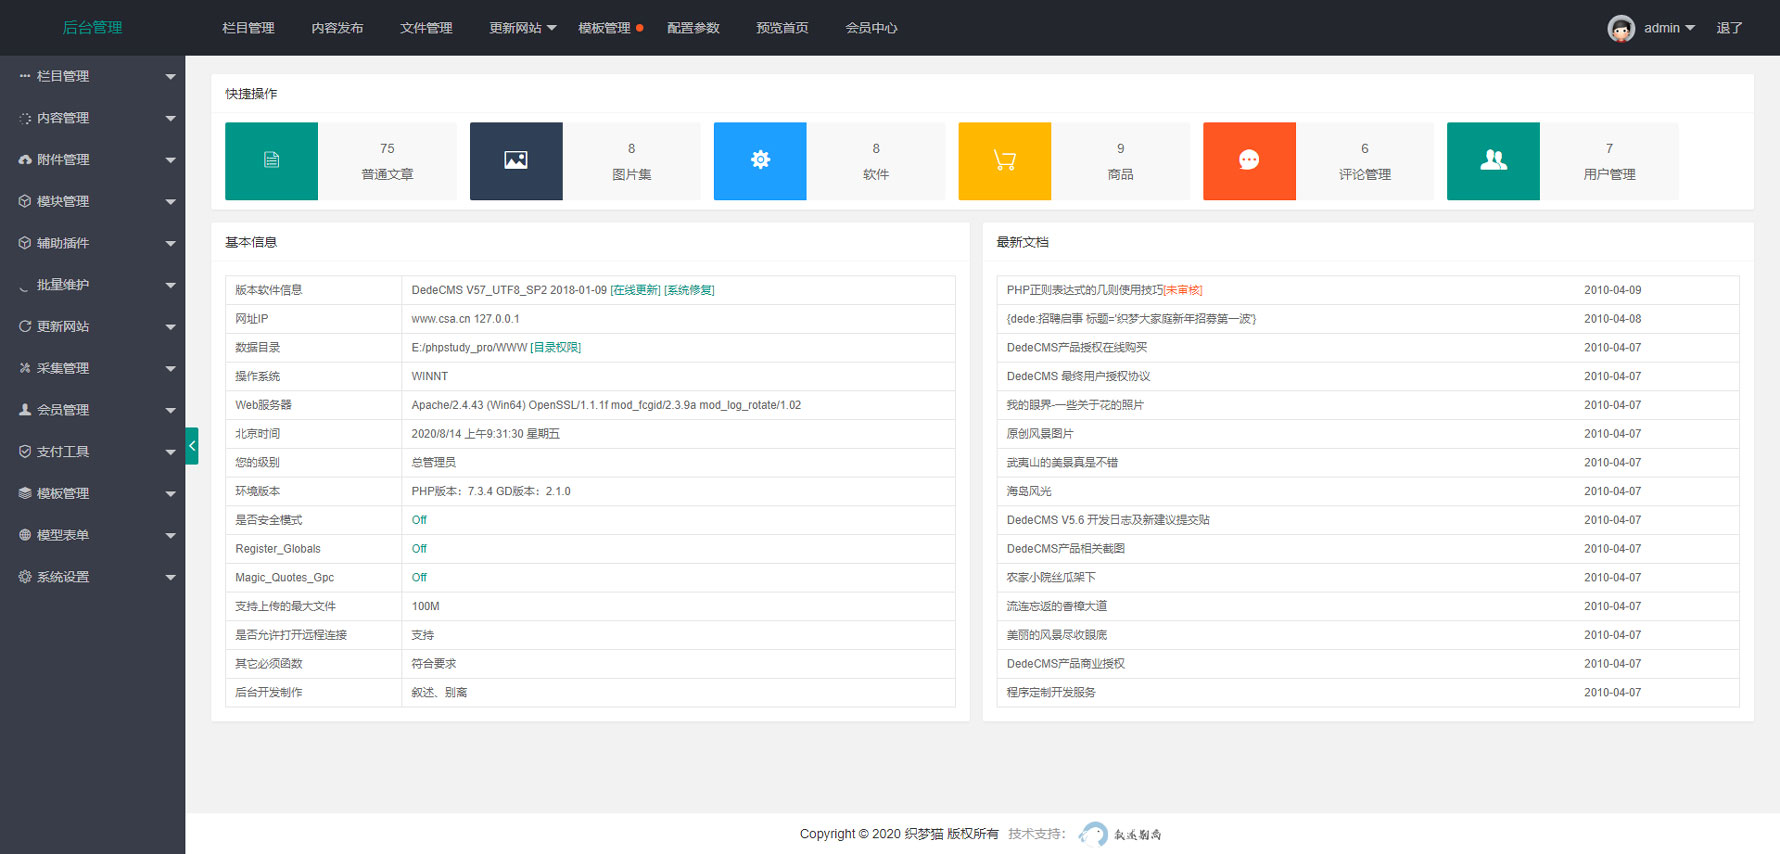Click the 是否安全模式 Off value
The image size is (1780, 854).
[419, 520]
